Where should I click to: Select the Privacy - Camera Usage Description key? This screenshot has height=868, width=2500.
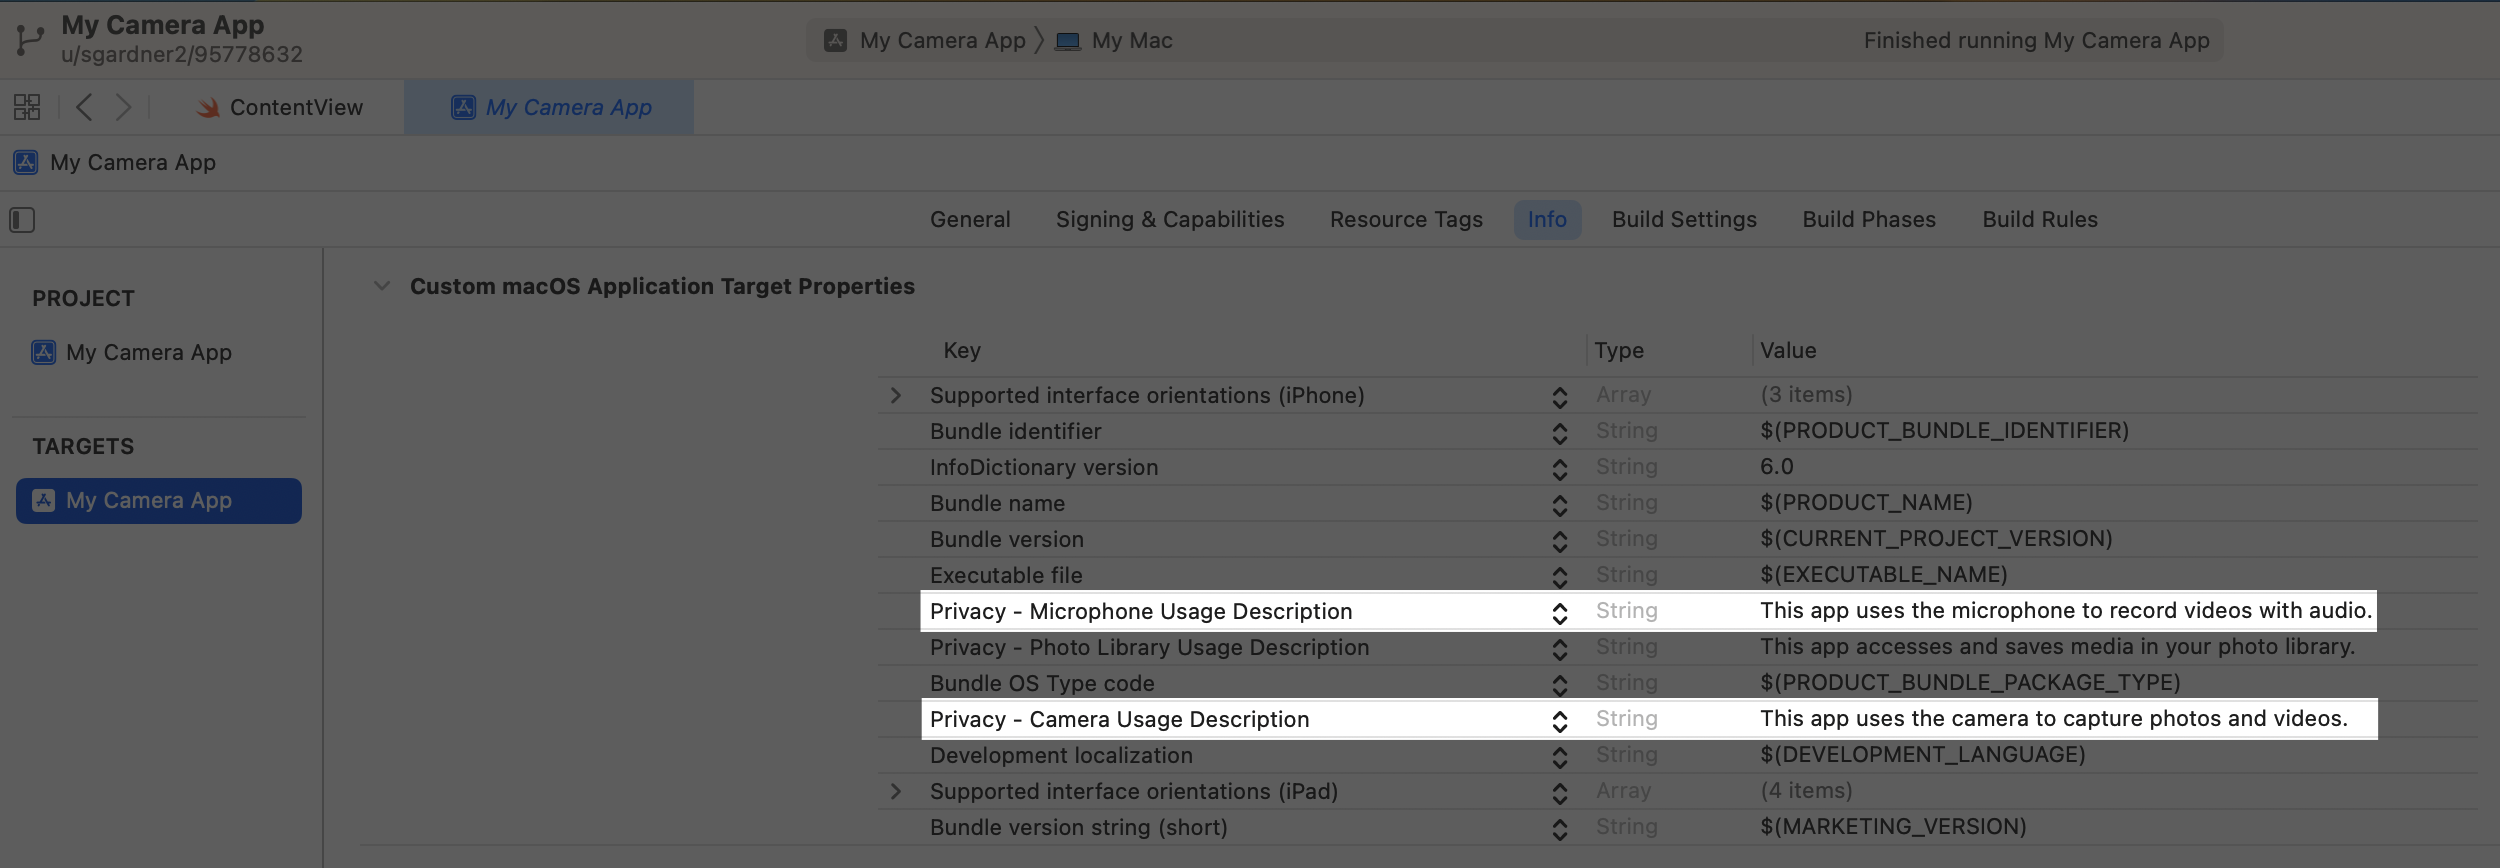(x=1119, y=719)
